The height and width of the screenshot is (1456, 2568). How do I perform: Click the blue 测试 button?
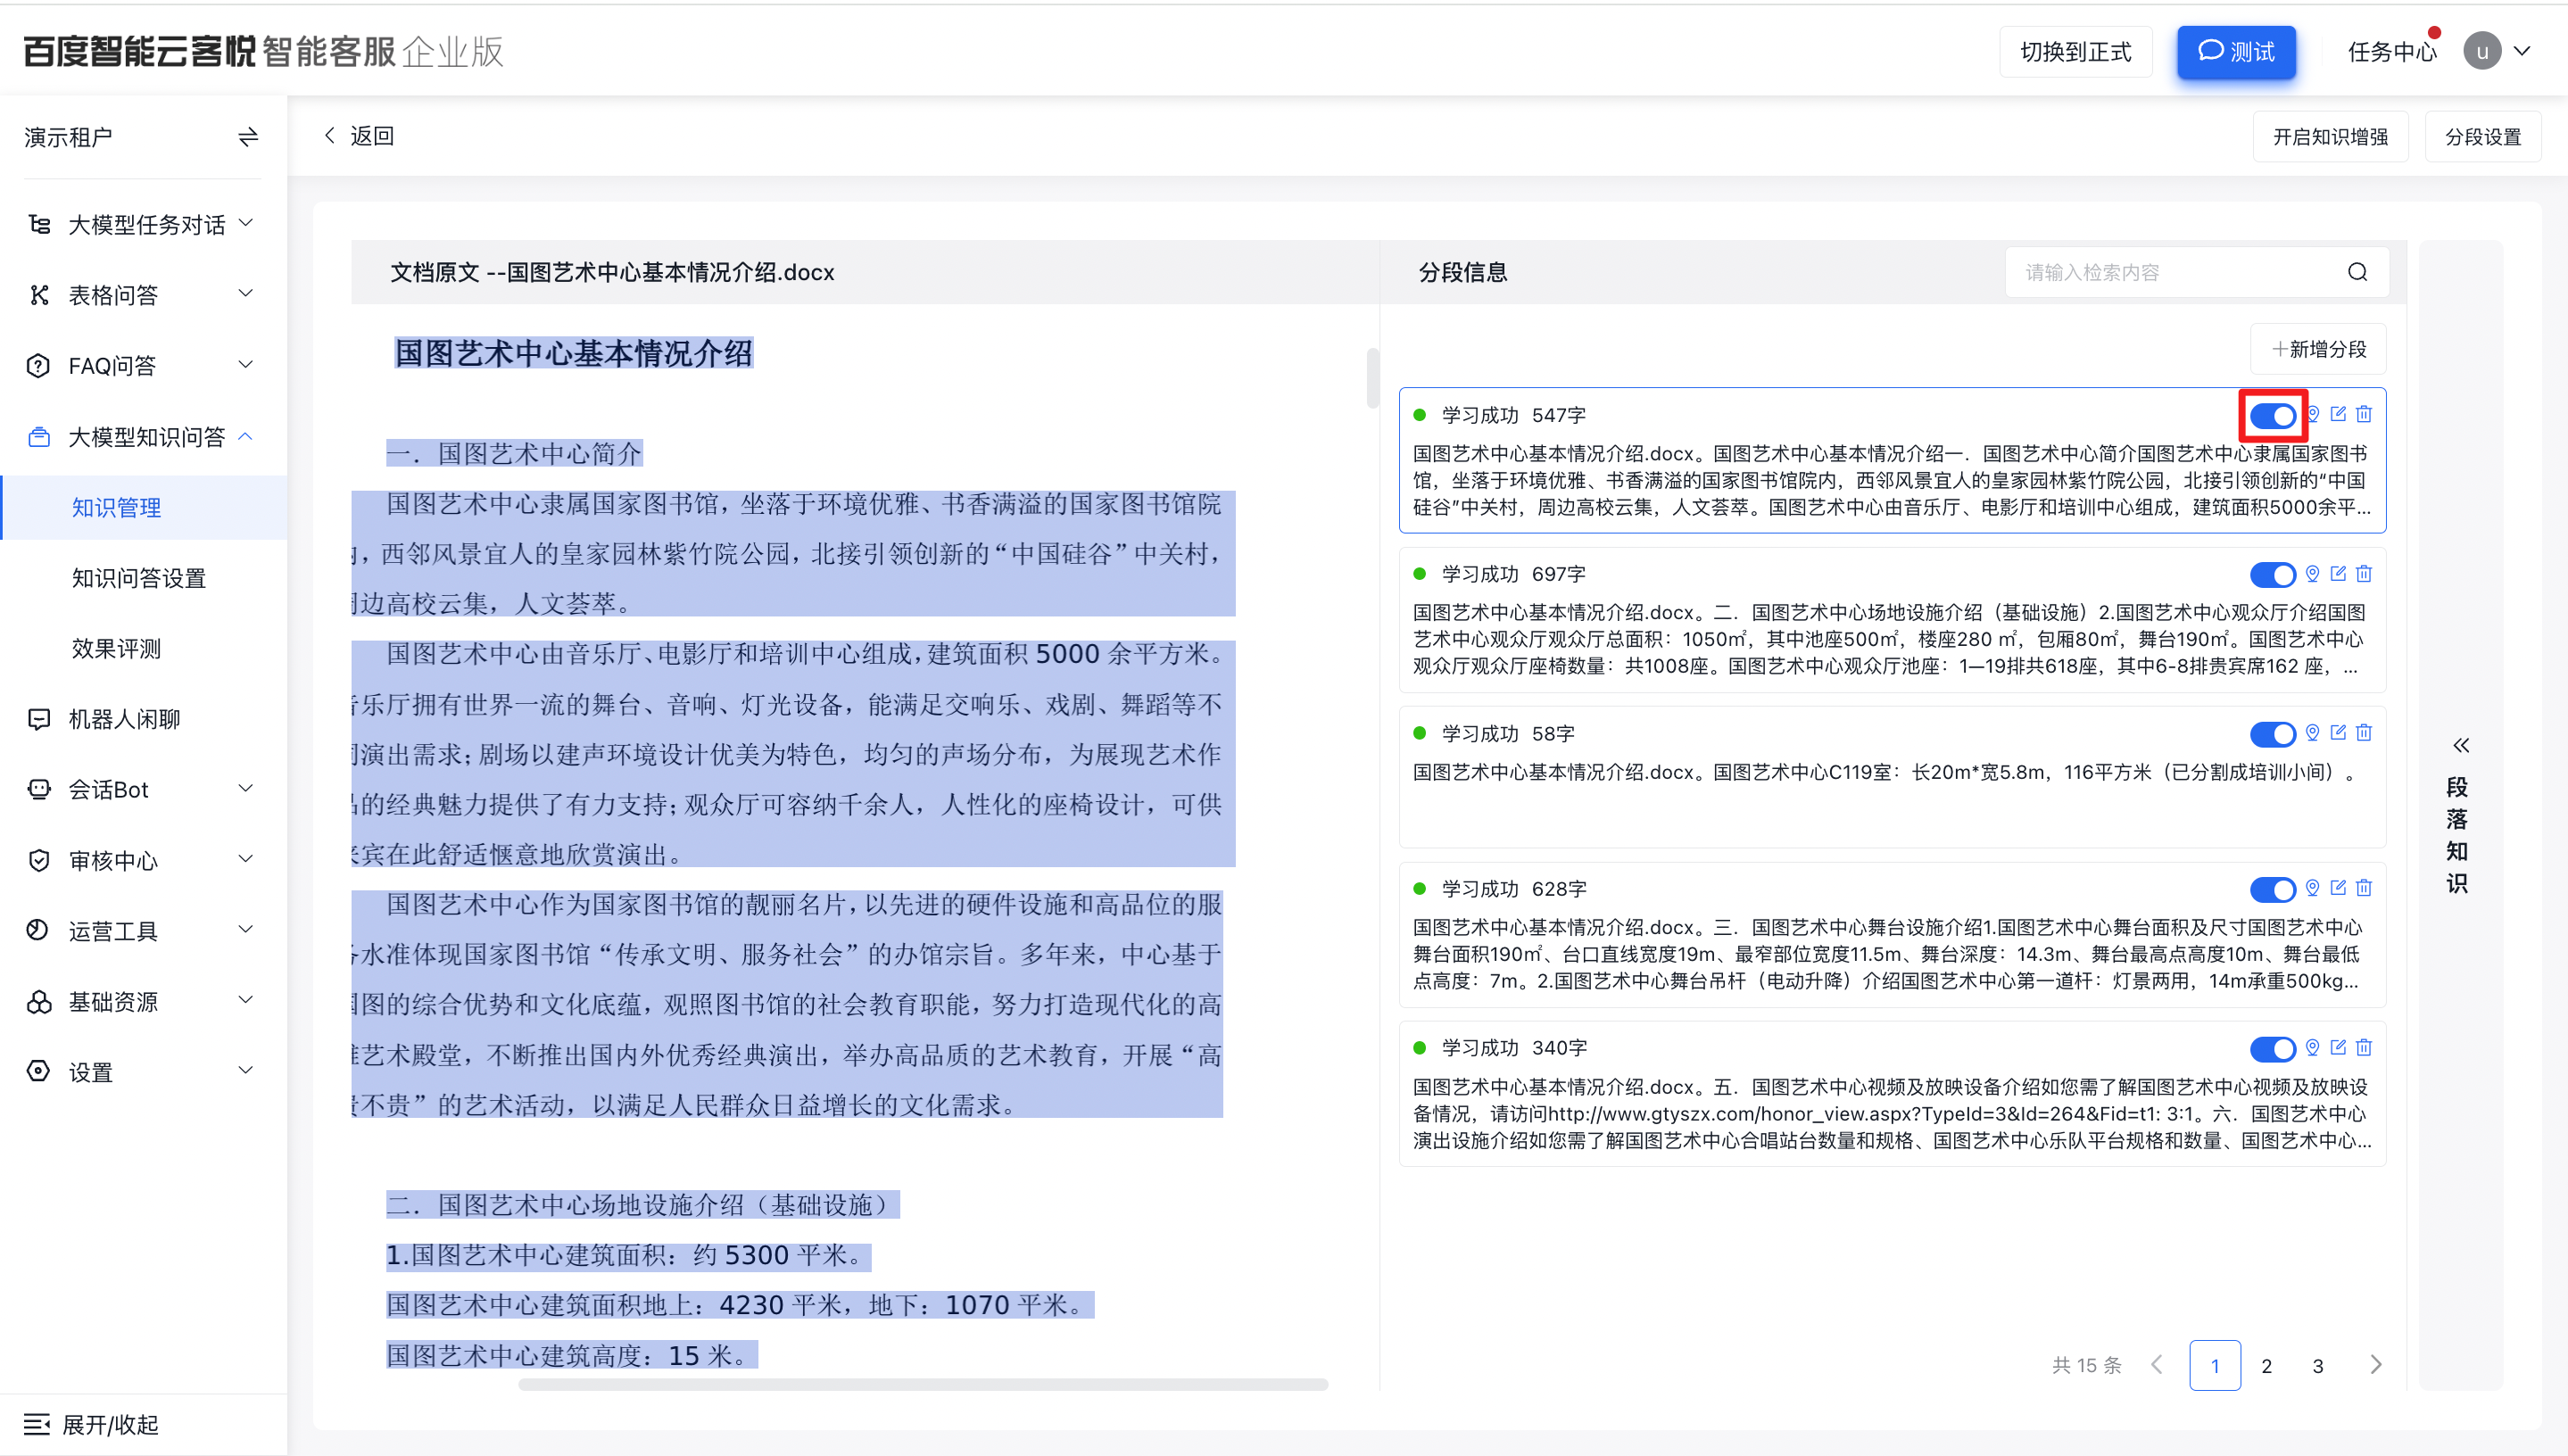click(2237, 52)
